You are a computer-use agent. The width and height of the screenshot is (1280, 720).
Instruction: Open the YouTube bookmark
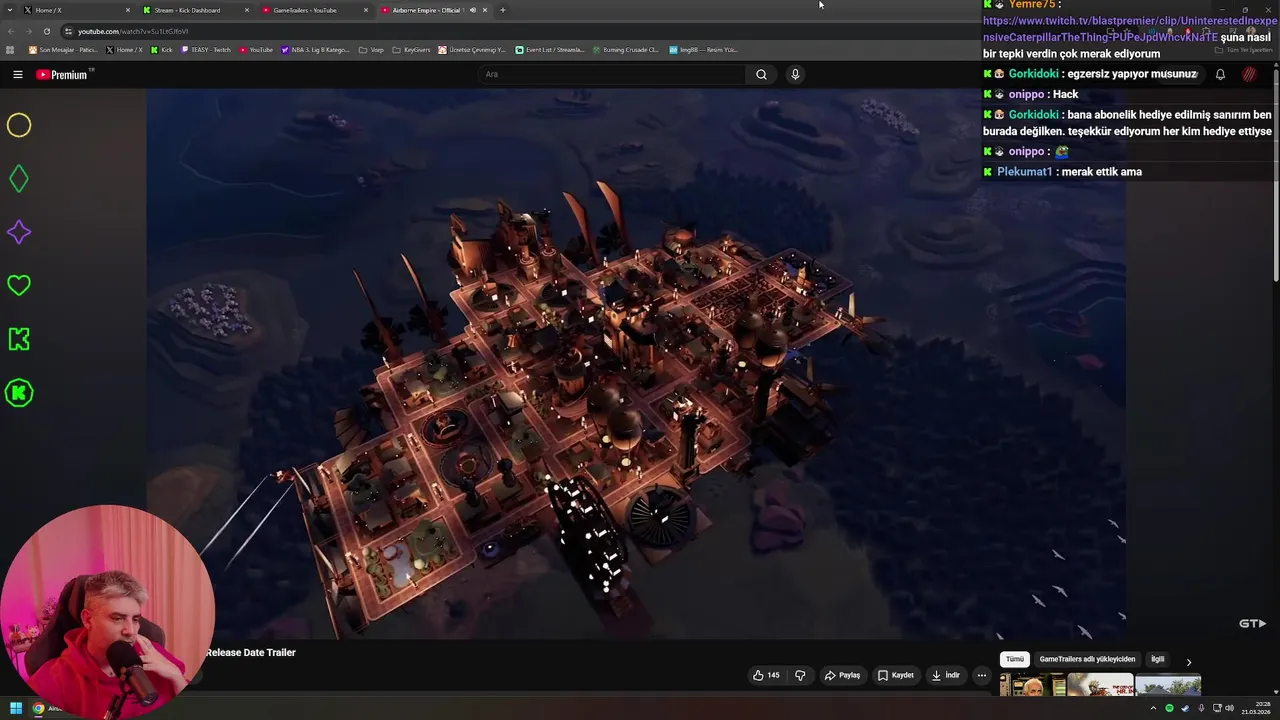256,50
